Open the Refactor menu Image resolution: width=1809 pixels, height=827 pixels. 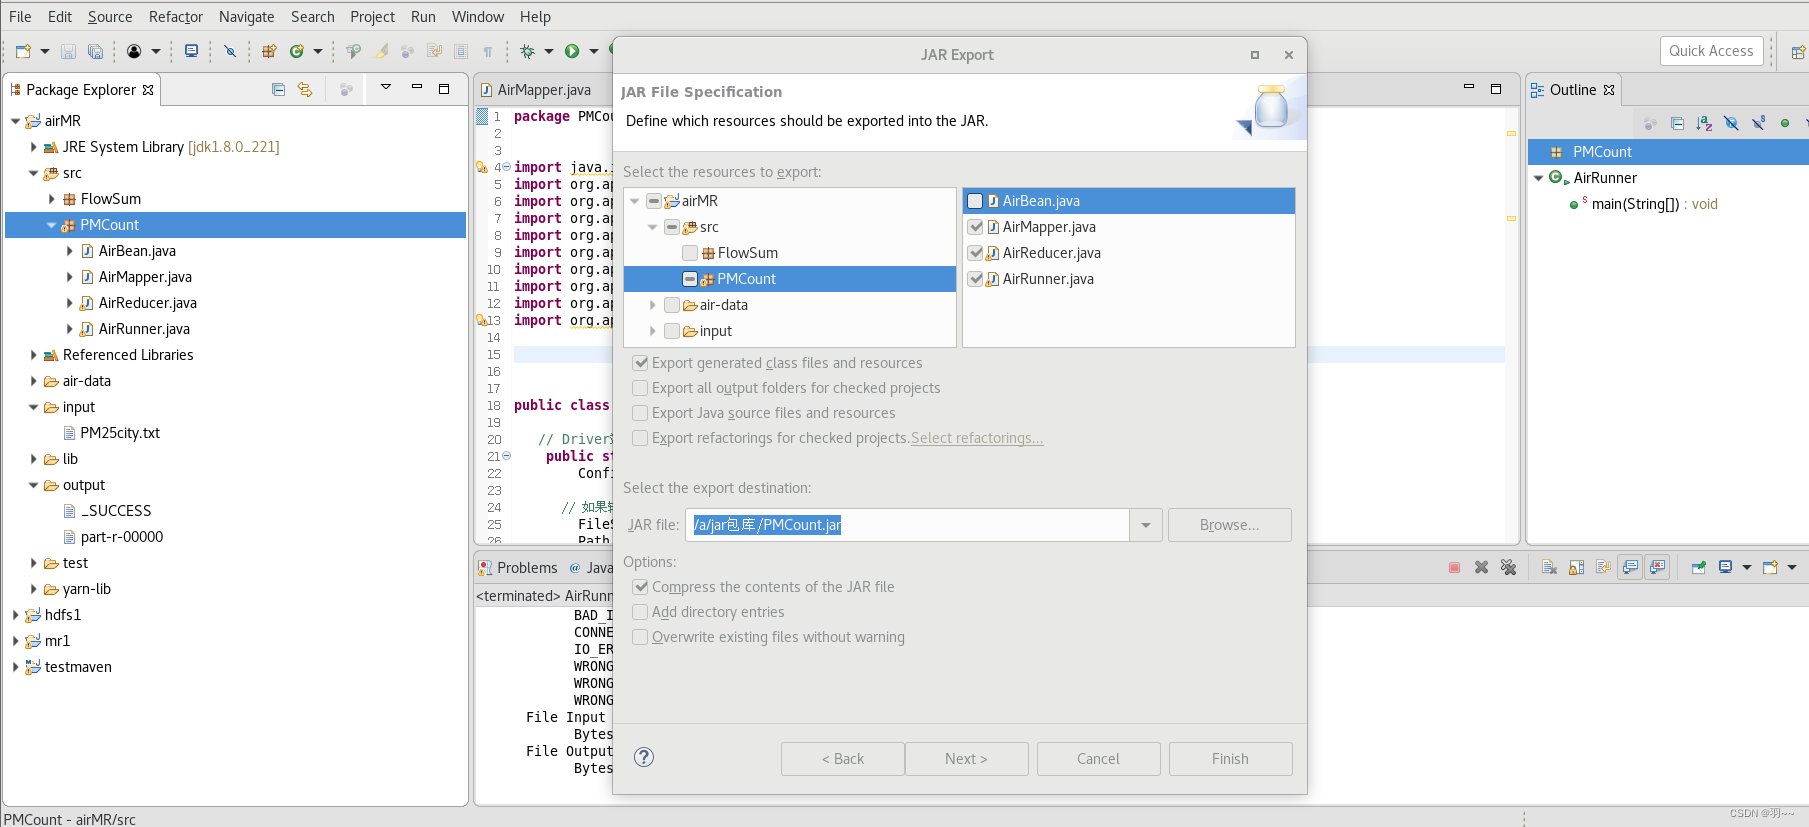pos(175,17)
